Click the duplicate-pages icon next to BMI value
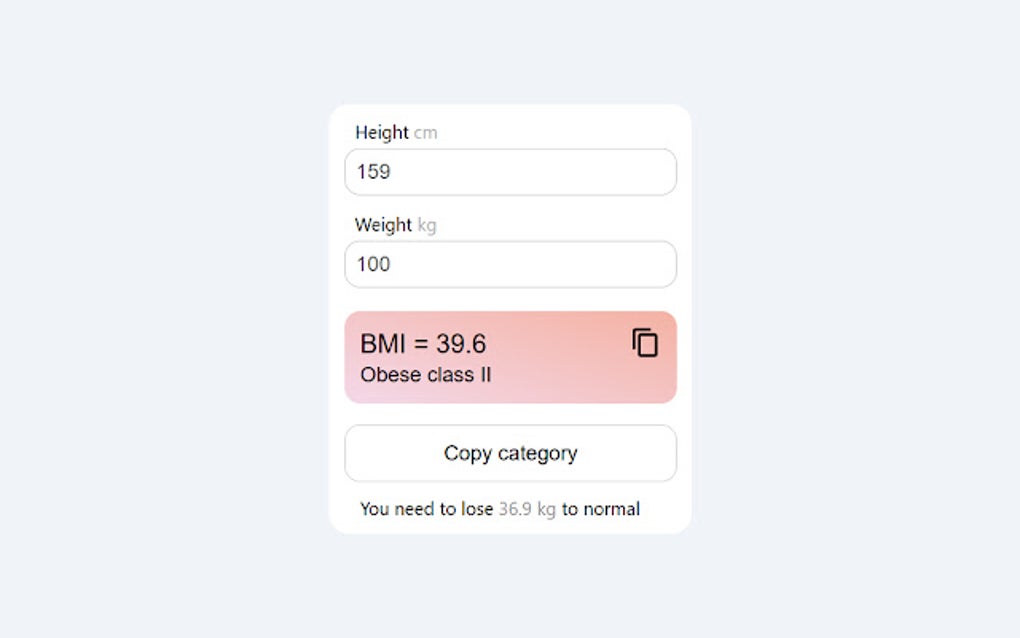 coord(646,343)
